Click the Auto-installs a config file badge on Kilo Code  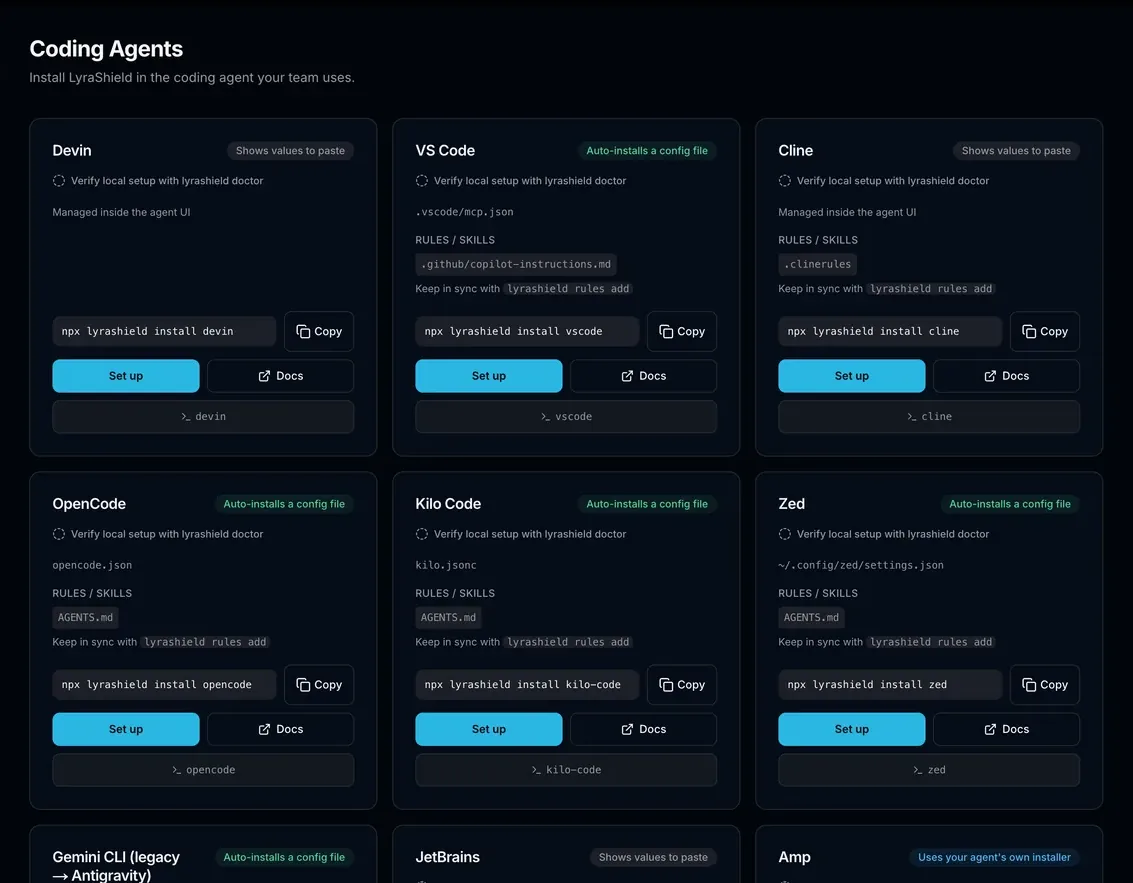647,504
